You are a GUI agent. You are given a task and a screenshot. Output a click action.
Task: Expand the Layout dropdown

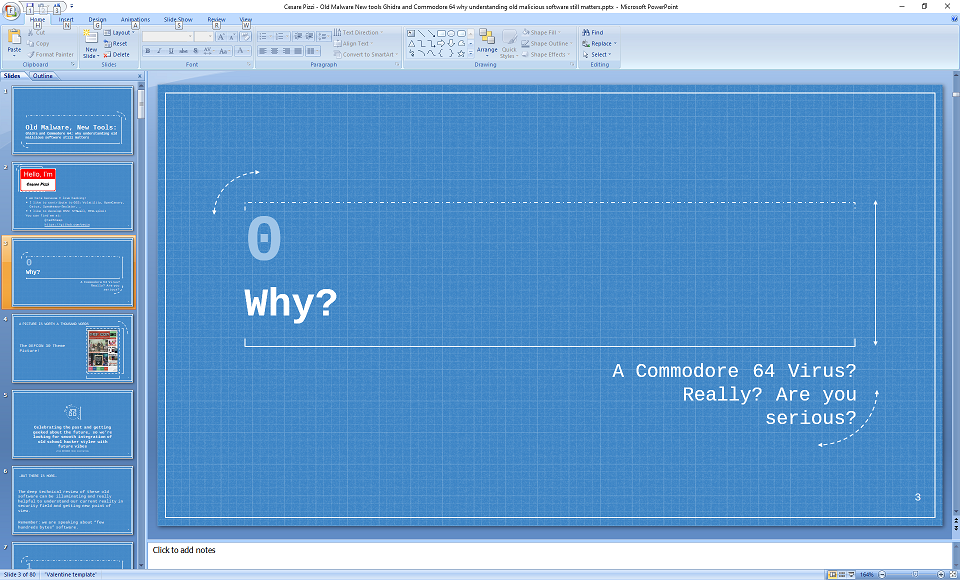pos(121,32)
